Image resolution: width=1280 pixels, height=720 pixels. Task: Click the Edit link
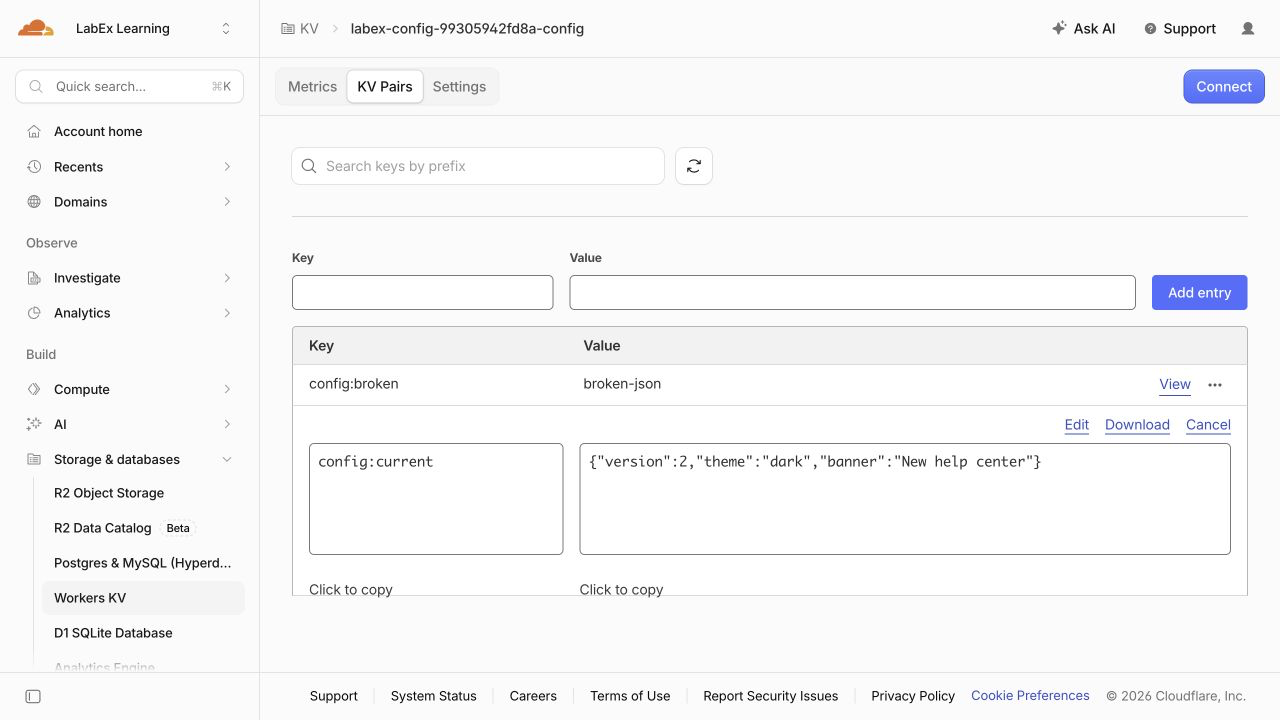[1077, 425]
